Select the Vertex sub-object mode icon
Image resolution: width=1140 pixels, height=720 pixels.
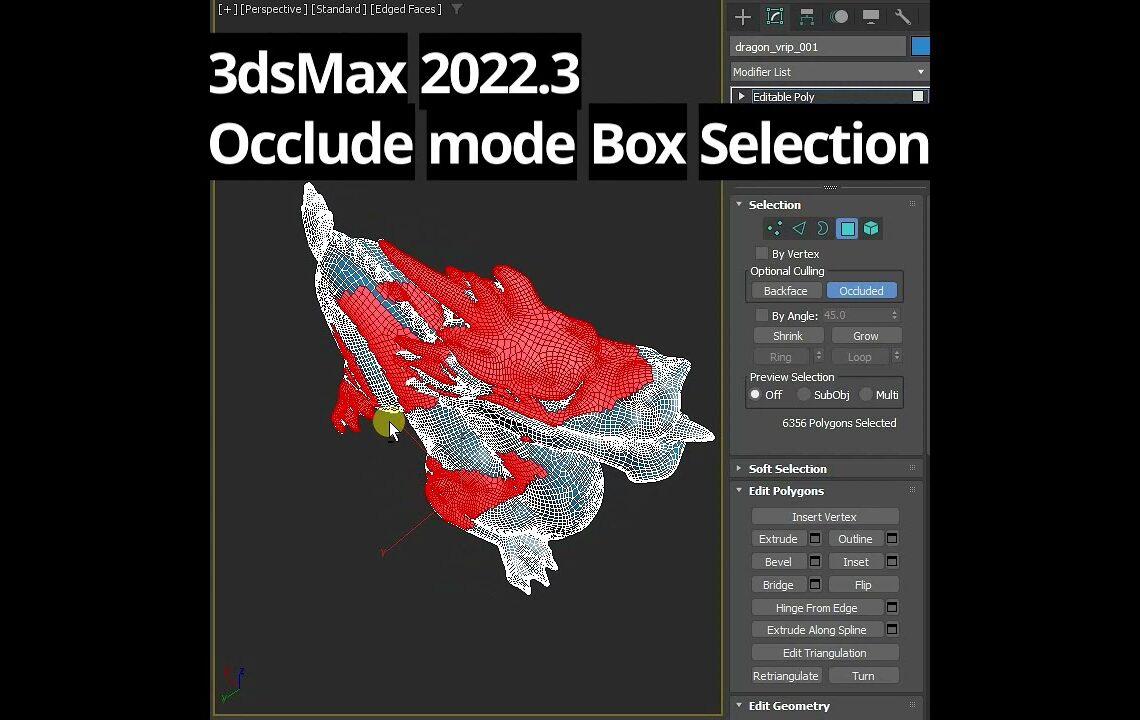[774, 228]
